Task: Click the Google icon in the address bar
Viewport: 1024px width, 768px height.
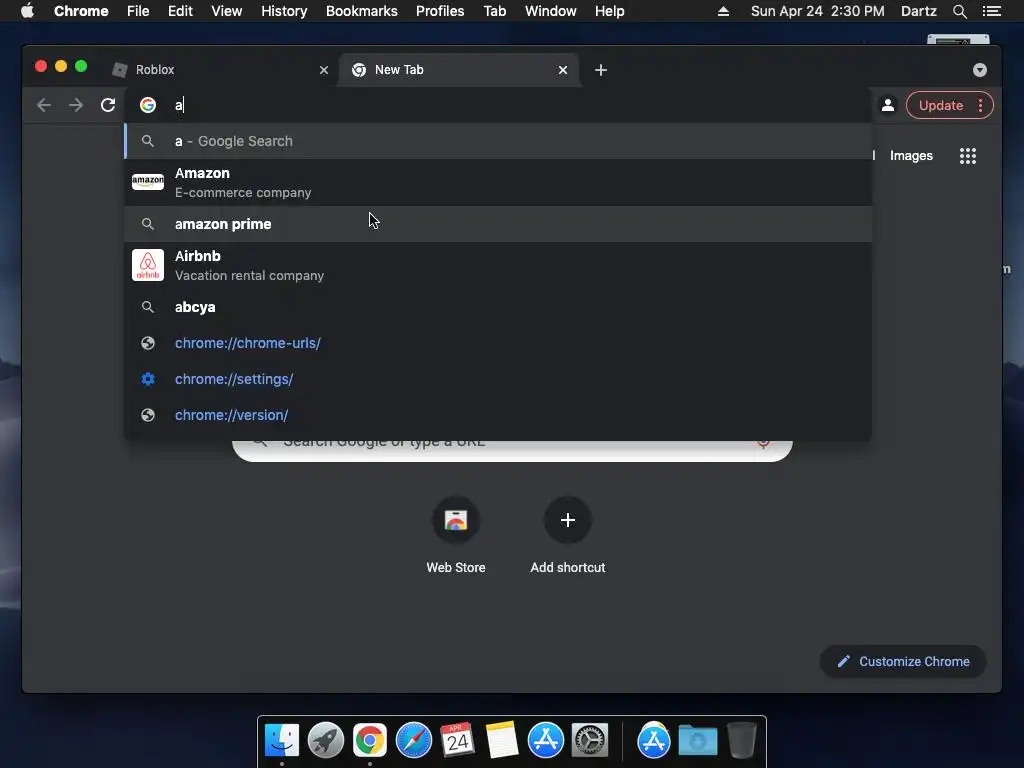Action: click(148, 105)
